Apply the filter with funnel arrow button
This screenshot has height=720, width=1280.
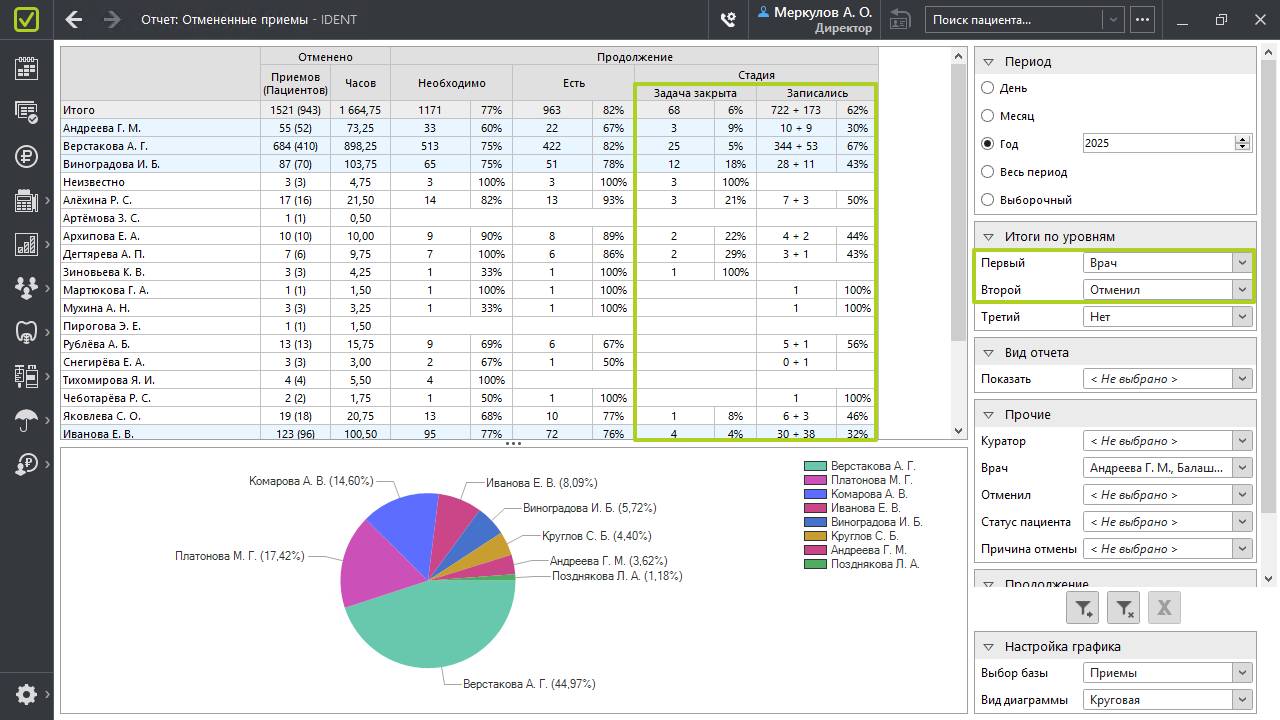(1084, 606)
